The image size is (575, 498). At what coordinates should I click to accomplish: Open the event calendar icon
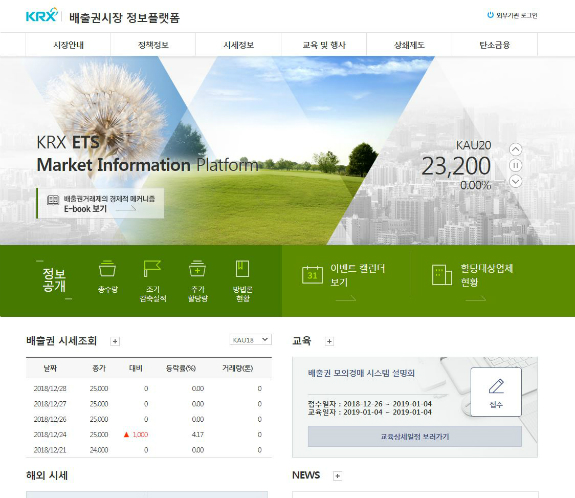312,275
